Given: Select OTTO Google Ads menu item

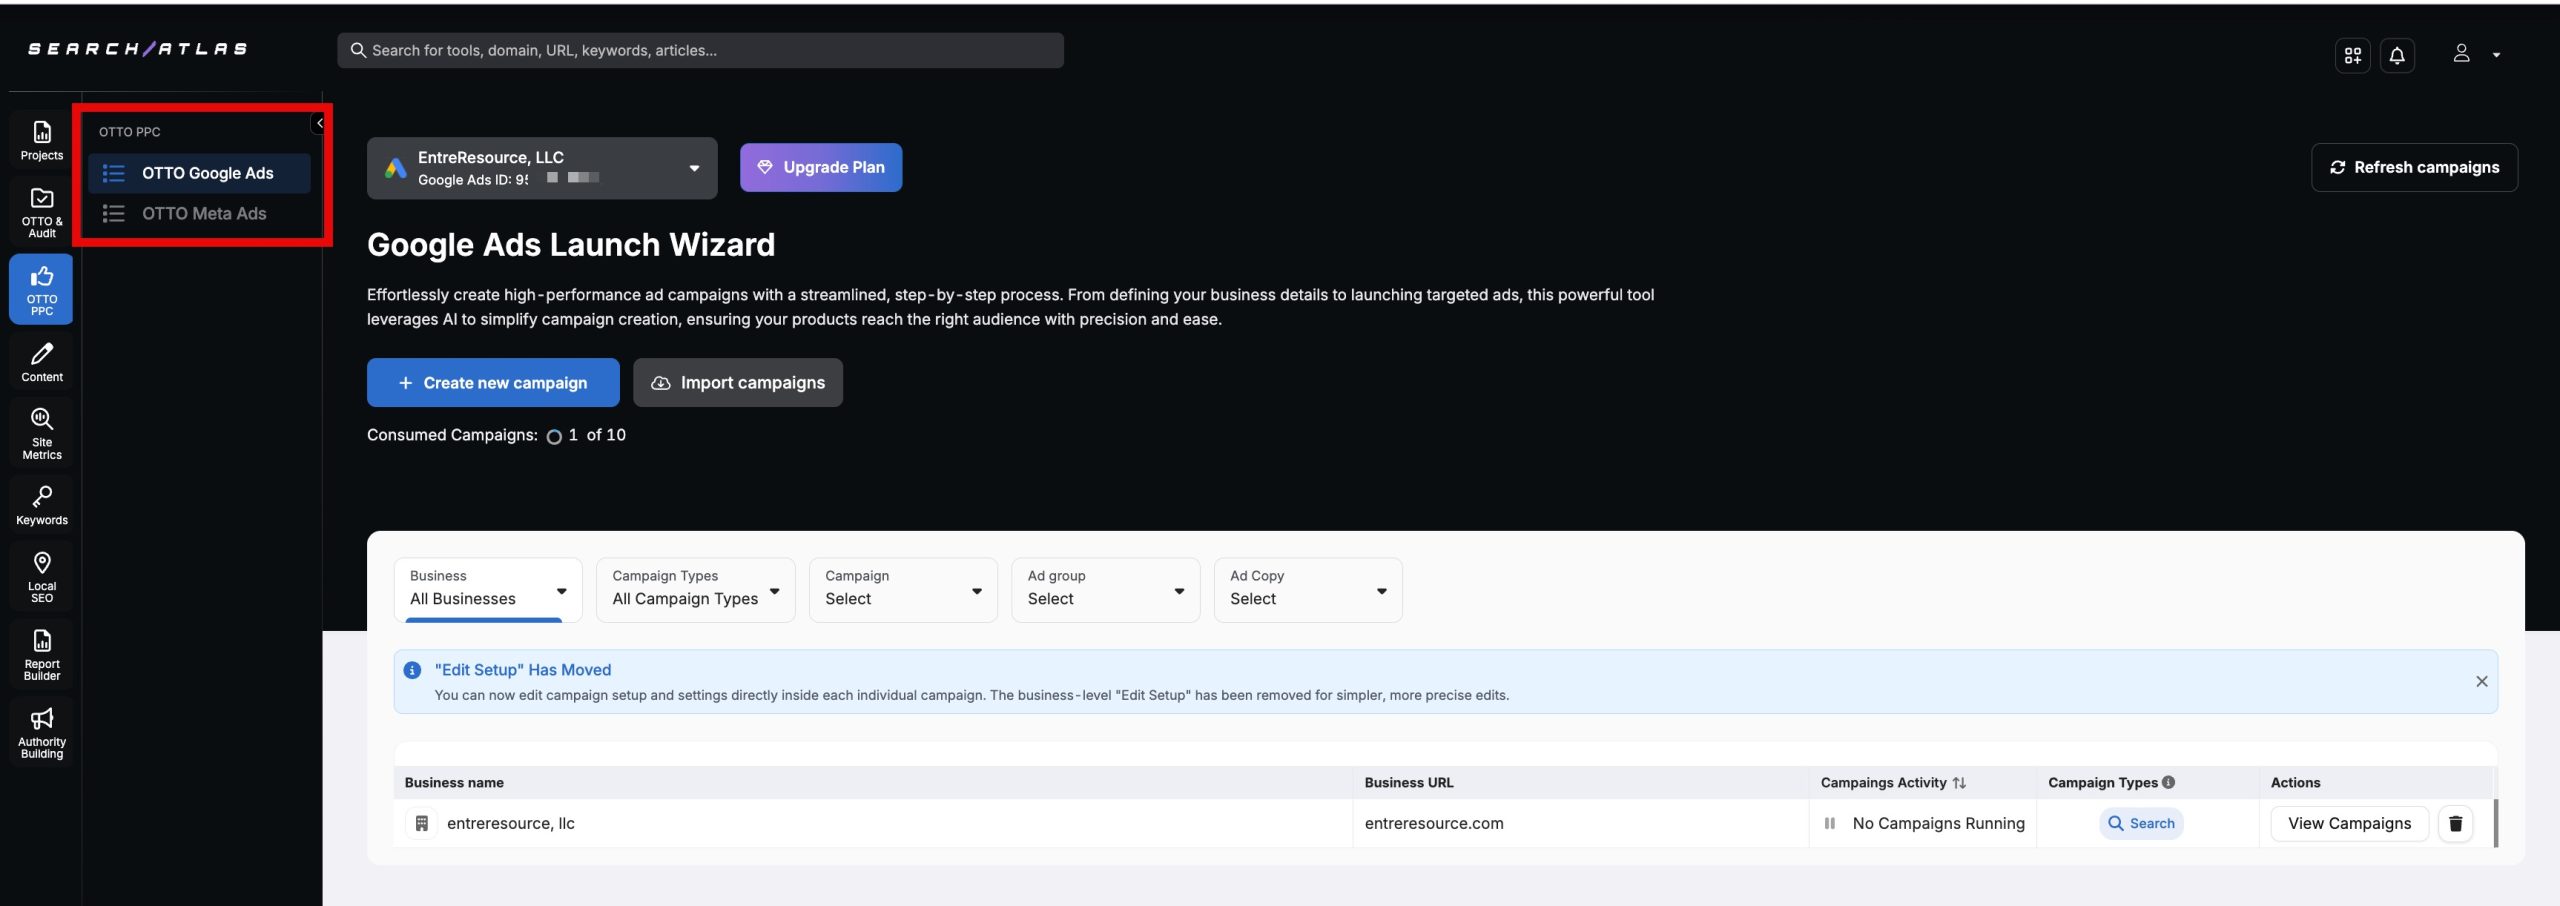Looking at the screenshot, I should 207,173.
